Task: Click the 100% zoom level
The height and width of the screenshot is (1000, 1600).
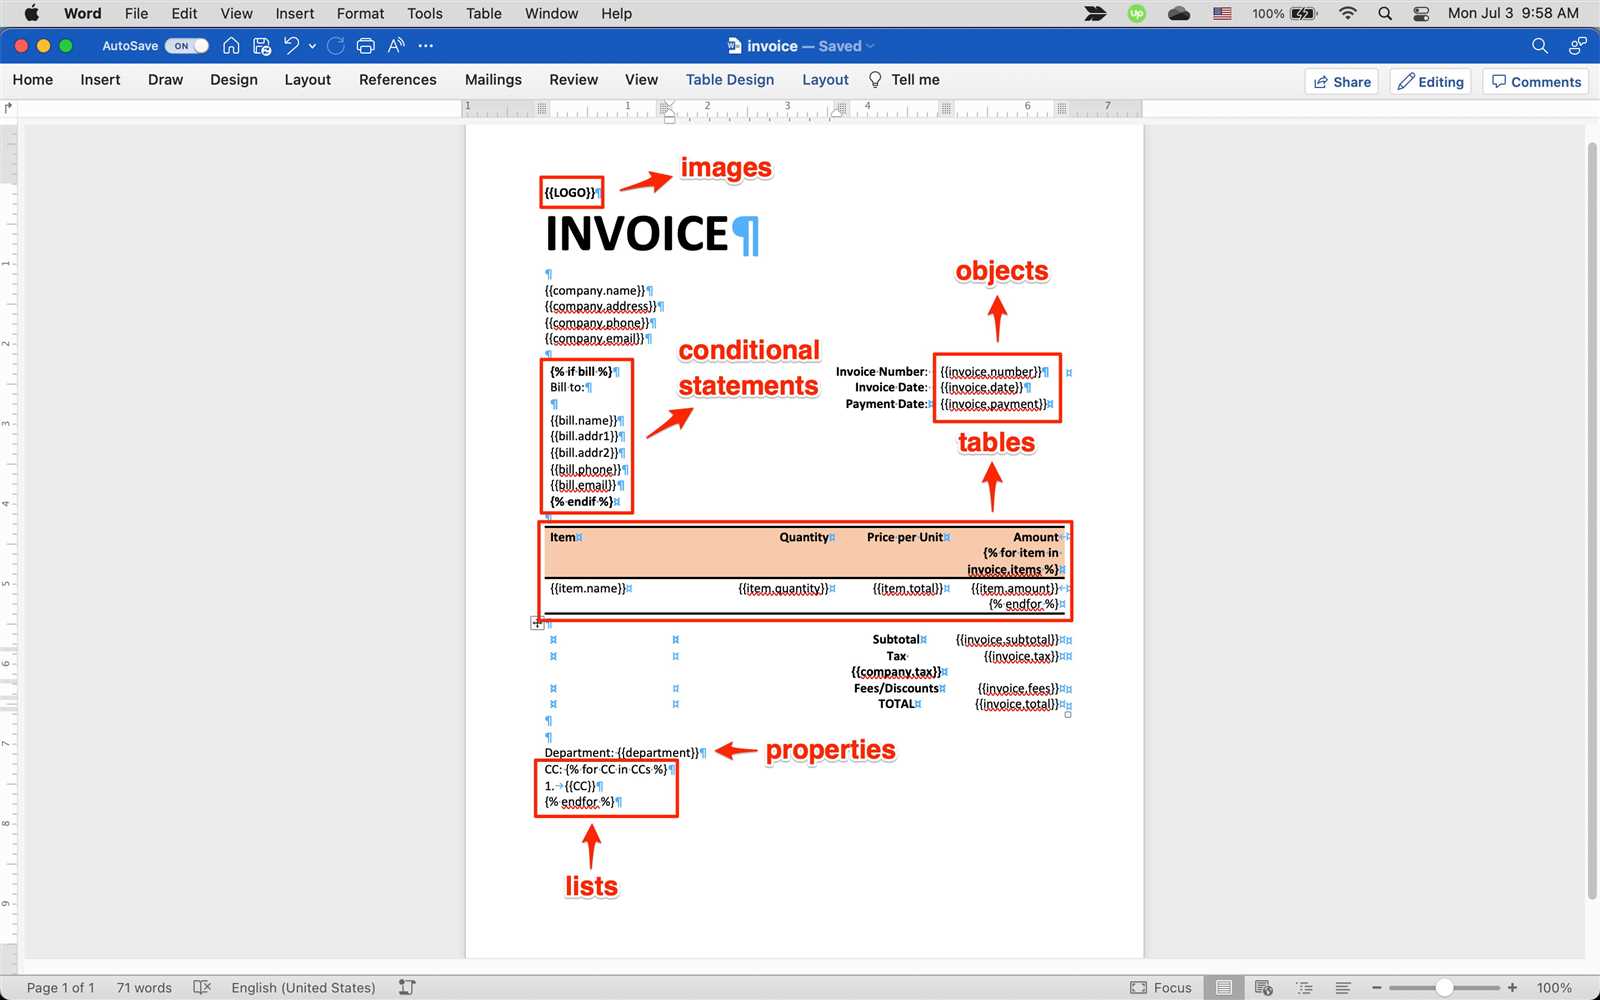Action: (1554, 988)
